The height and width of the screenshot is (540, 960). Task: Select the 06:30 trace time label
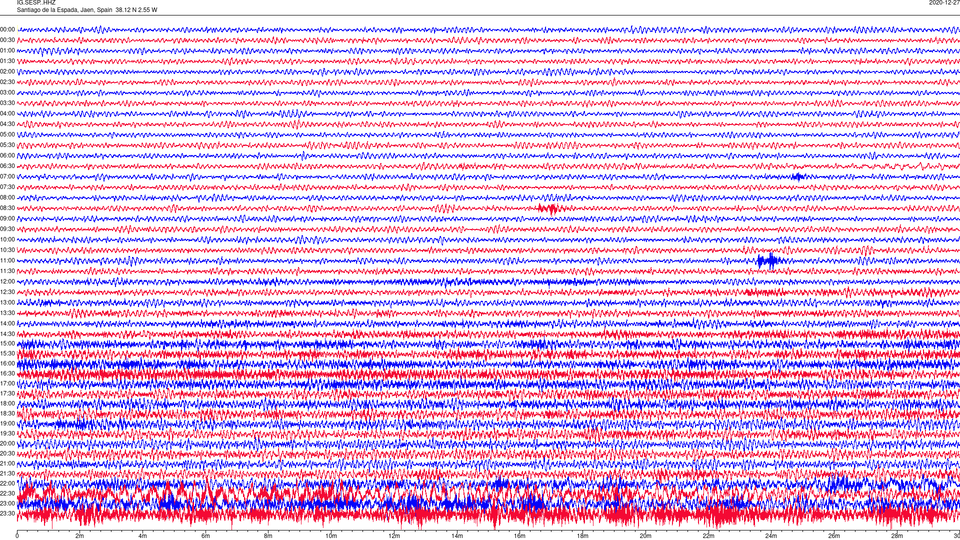point(7,166)
